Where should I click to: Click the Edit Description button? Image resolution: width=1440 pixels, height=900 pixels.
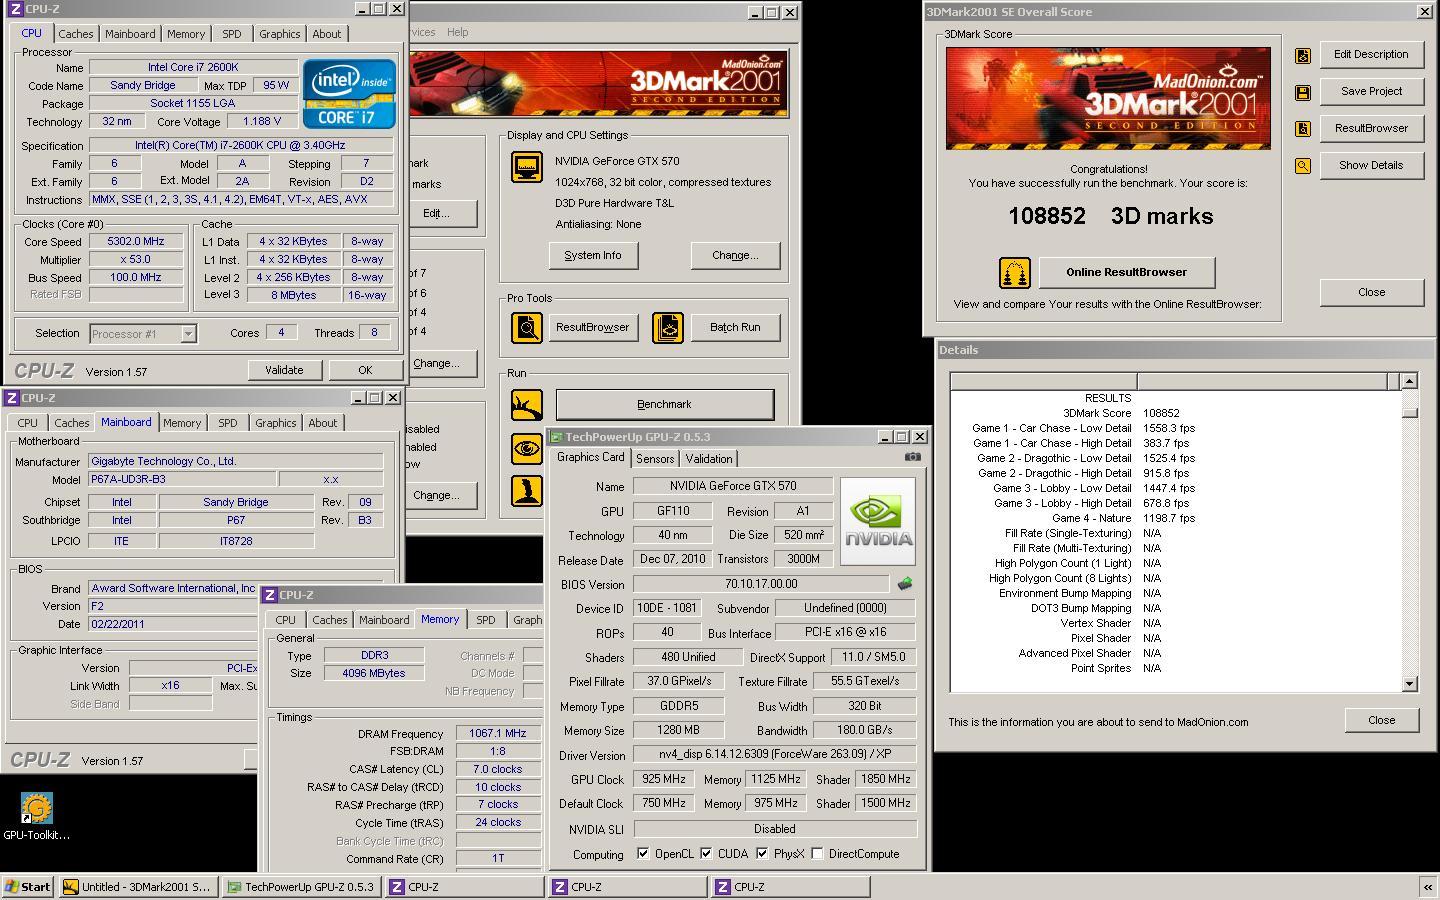point(1371,55)
